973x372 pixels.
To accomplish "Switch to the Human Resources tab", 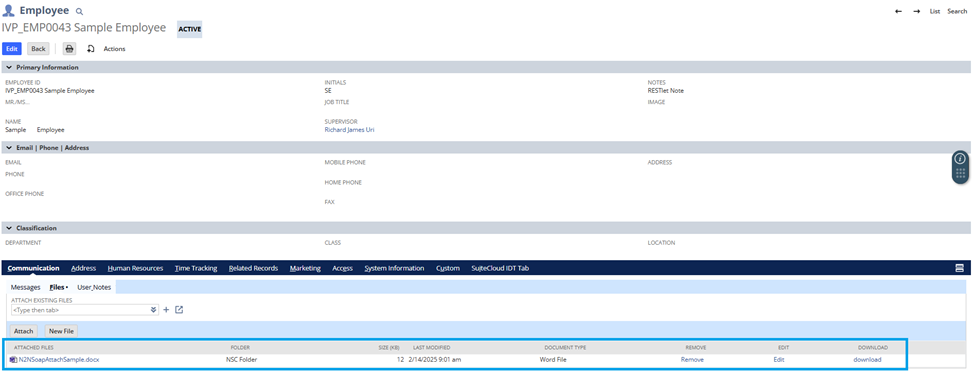I will pos(135,268).
